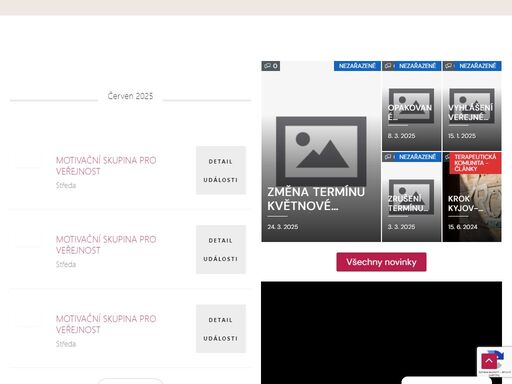Viewport: 512px width, 384px height.
Task: Open Detail události for second event
Action: coord(221,250)
